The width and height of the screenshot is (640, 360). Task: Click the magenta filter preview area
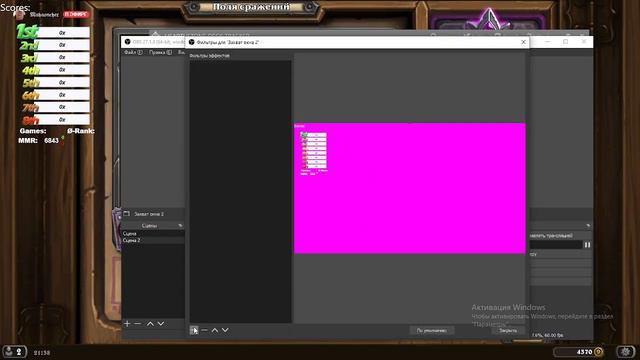coord(409,188)
